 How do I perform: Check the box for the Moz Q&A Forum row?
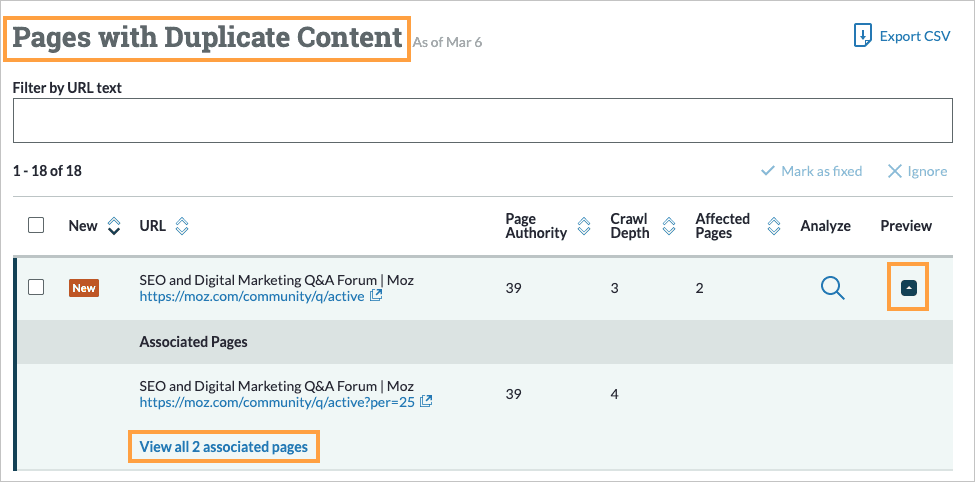[x=36, y=287]
